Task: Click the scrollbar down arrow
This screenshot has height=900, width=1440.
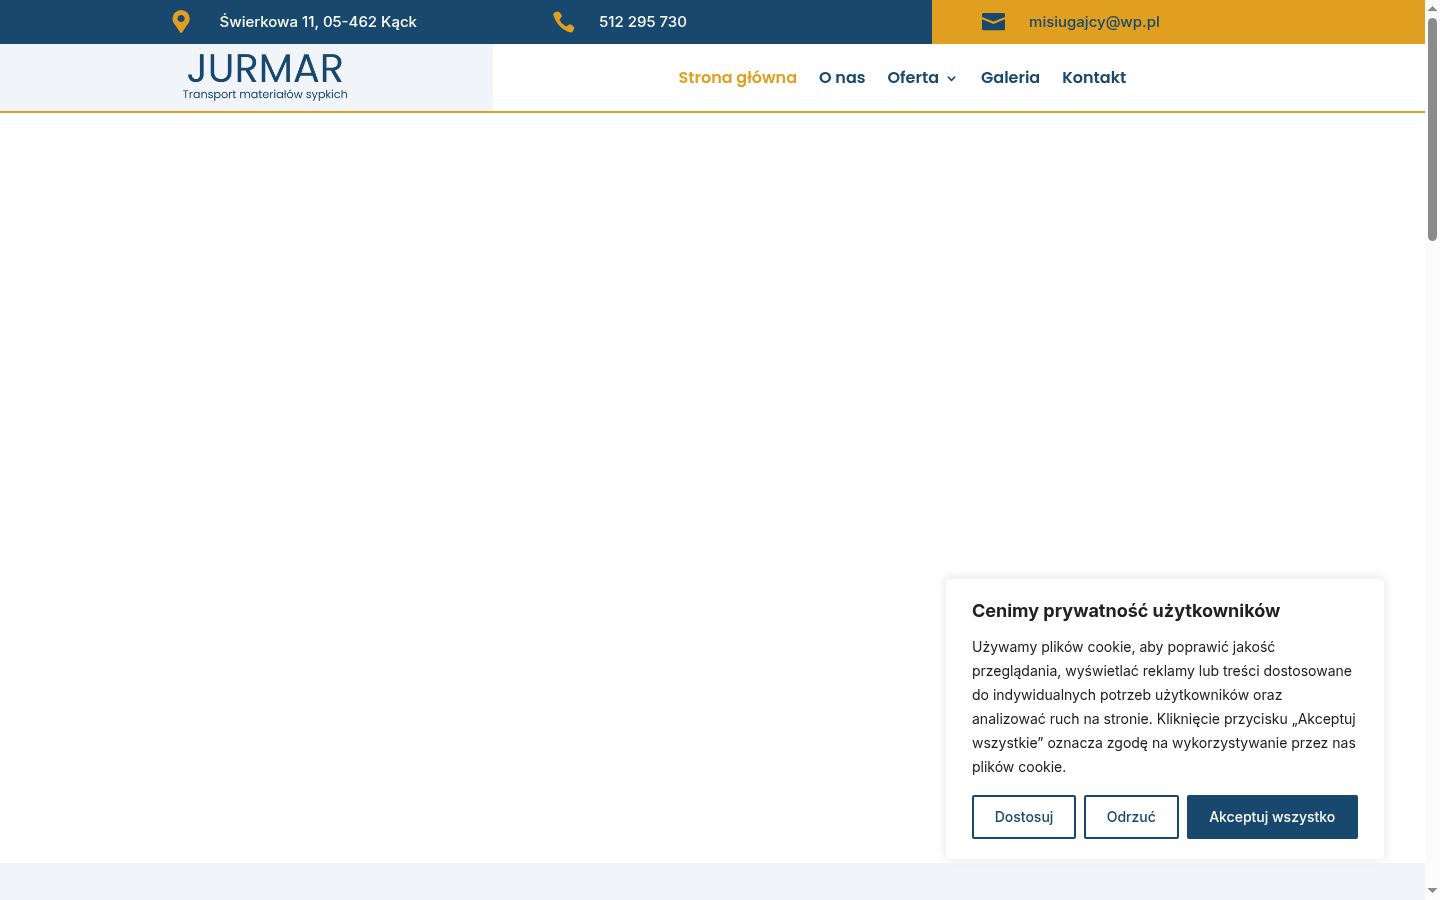Action: click(1432, 890)
